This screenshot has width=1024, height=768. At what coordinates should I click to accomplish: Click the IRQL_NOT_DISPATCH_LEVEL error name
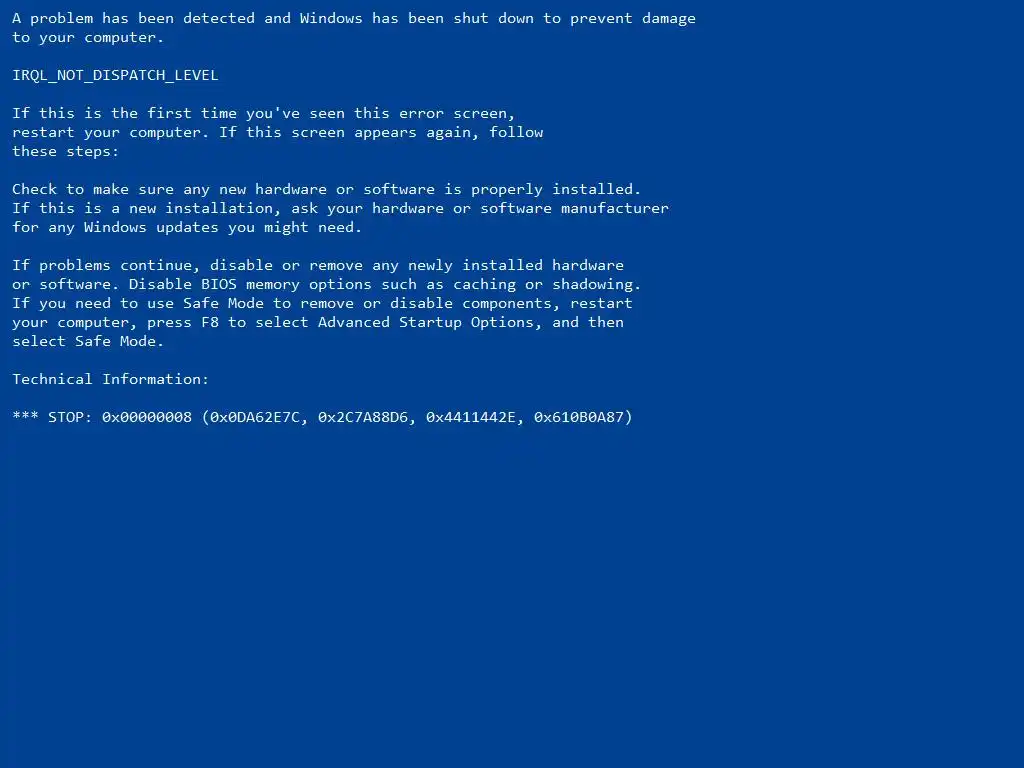[x=115, y=75]
